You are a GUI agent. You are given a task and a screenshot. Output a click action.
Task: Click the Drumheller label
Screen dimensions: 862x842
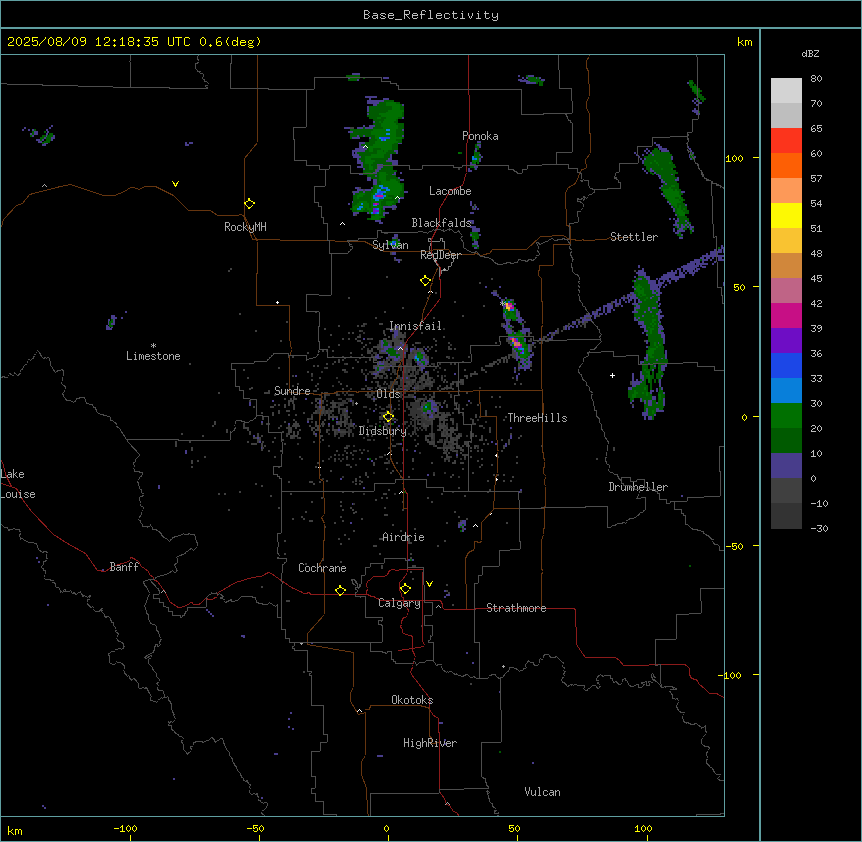(x=638, y=487)
